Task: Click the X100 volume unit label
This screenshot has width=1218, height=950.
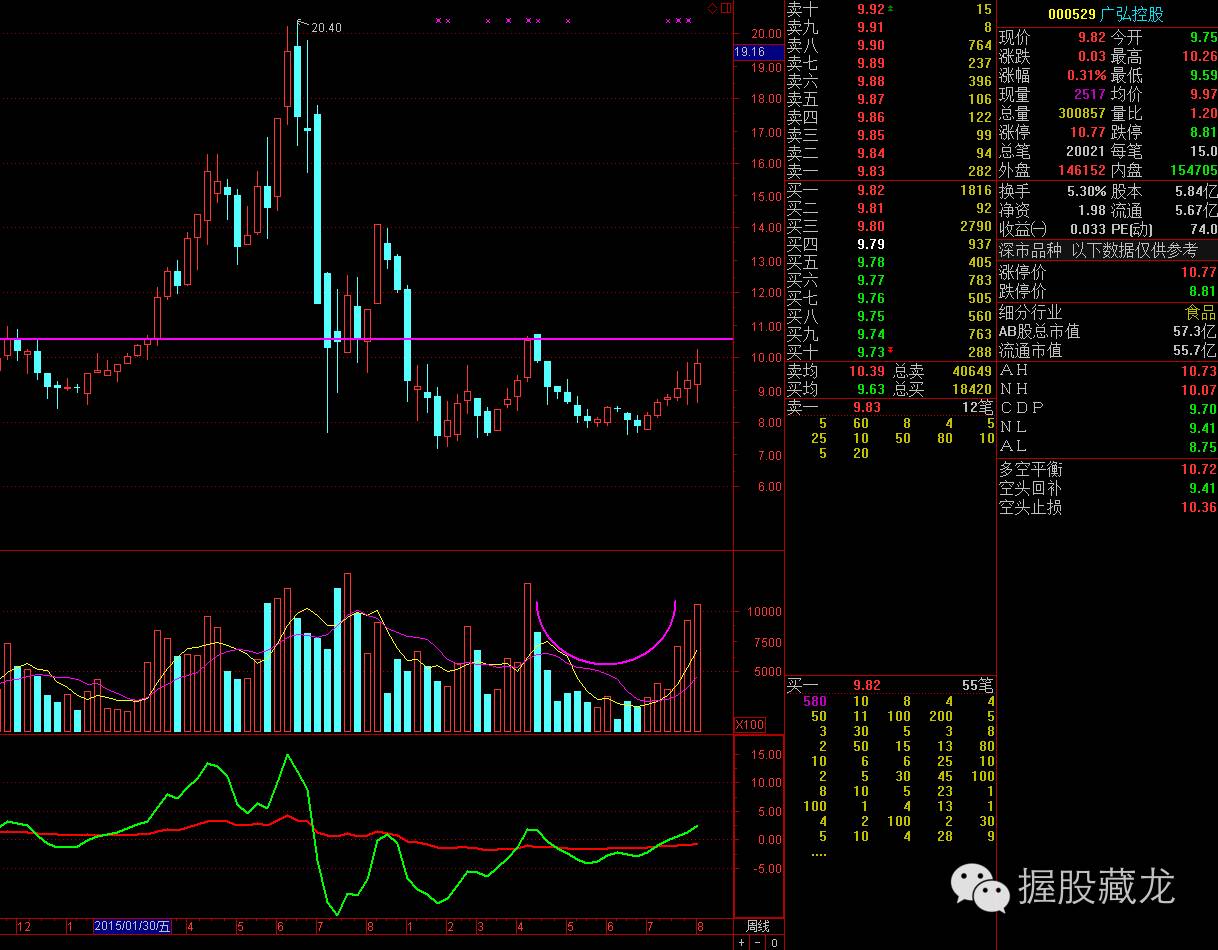Action: pyautogui.click(x=750, y=724)
